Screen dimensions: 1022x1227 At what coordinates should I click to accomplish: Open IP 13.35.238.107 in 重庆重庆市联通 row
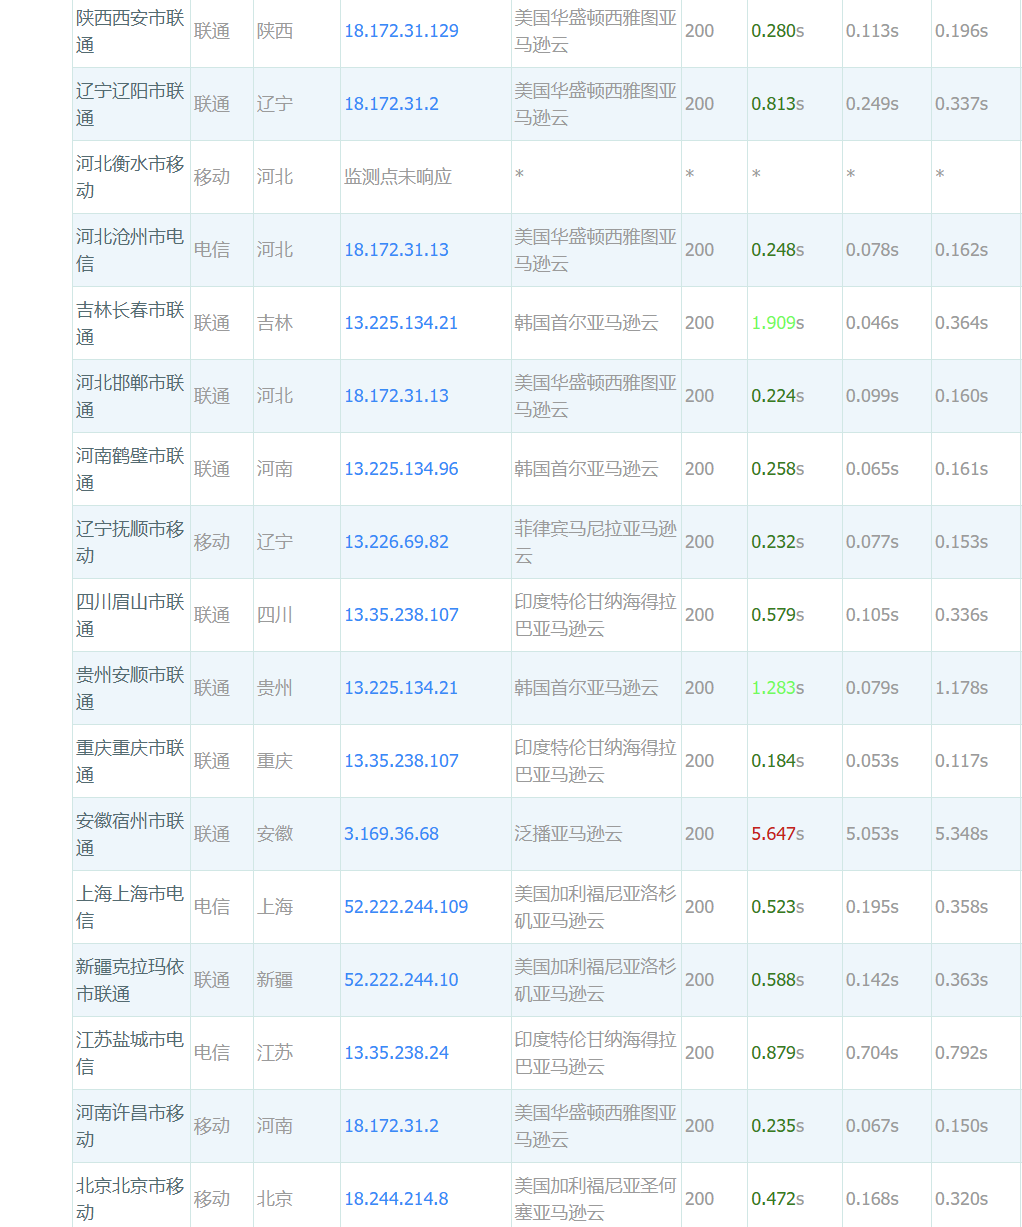click(401, 761)
